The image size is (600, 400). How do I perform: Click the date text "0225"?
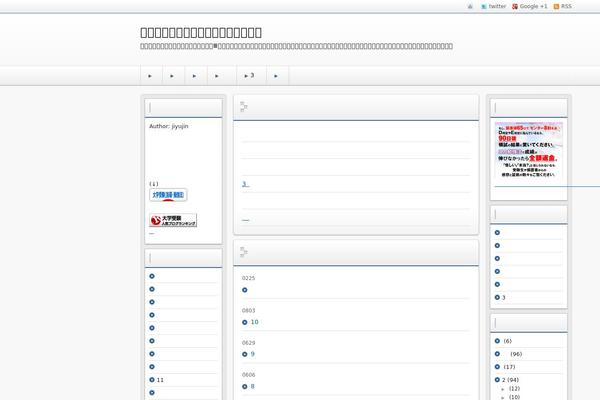[x=248, y=278]
